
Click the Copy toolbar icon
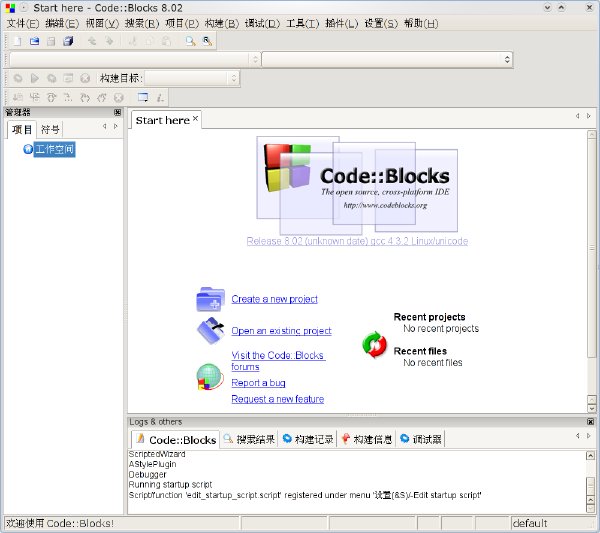[149, 41]
